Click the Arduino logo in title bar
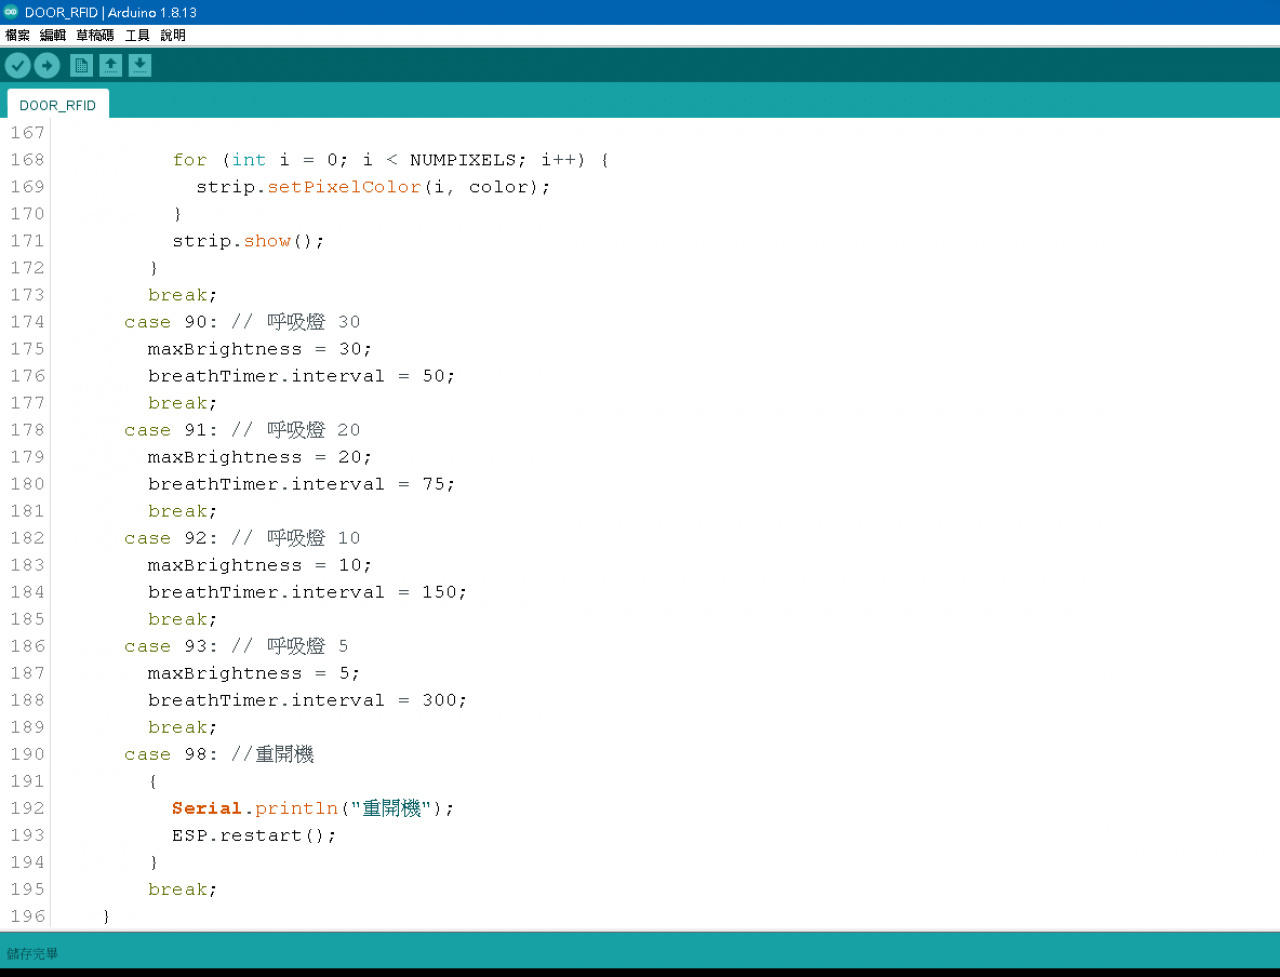Viewport: 1280px width, 977px height. point(11,12)
